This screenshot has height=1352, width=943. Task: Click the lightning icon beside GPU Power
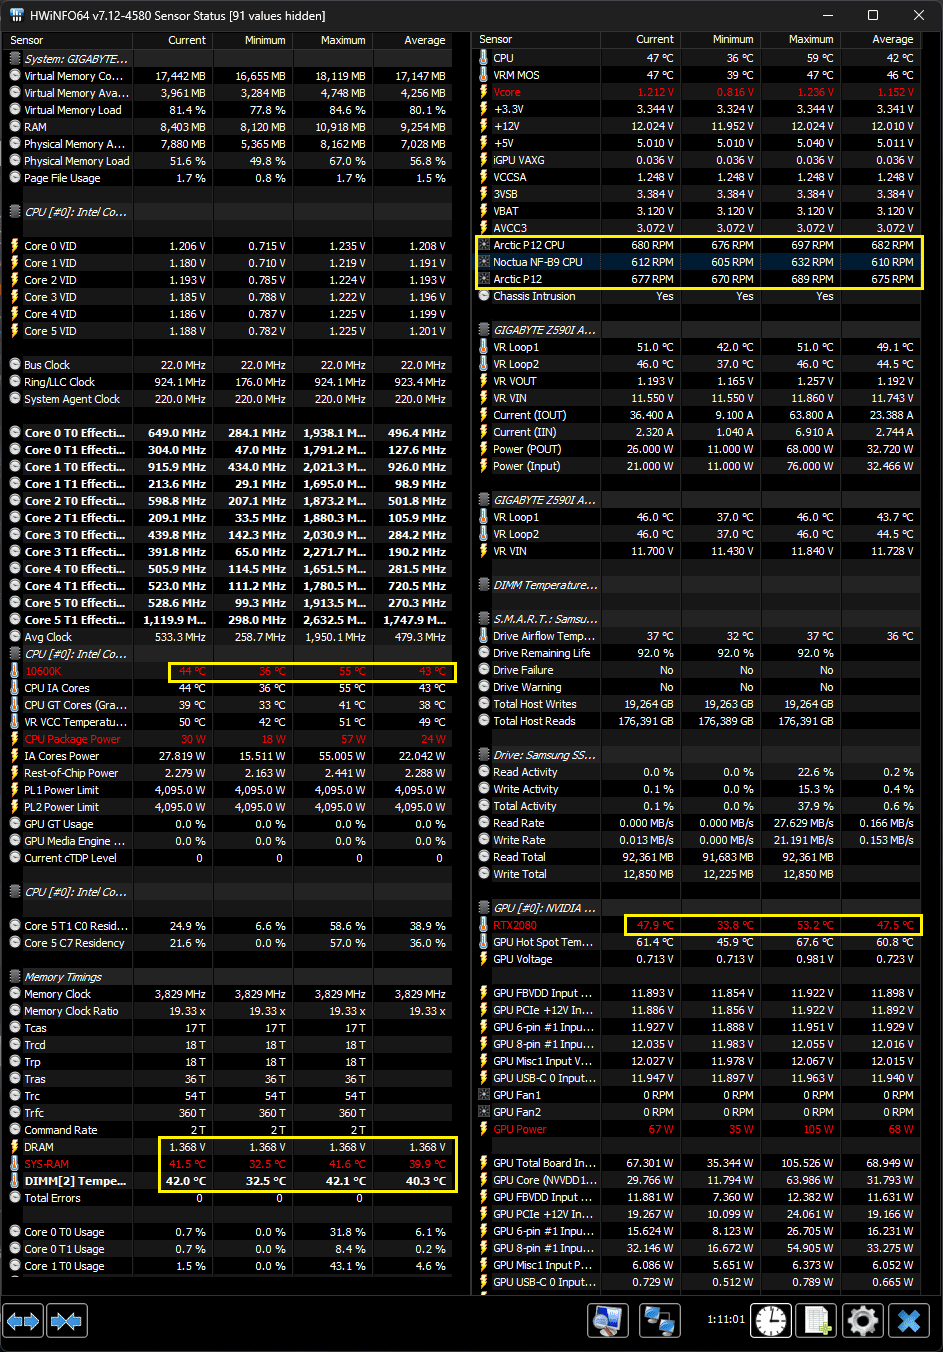484,1129
